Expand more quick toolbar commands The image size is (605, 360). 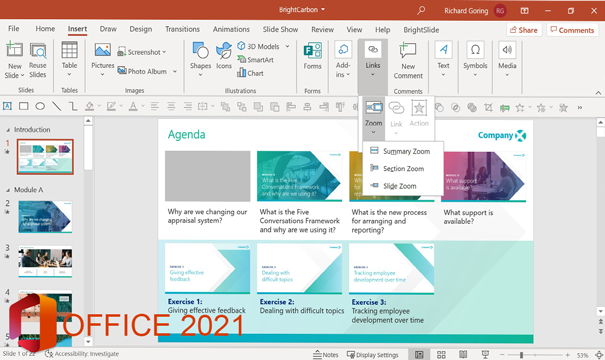[x=580, y=108]
